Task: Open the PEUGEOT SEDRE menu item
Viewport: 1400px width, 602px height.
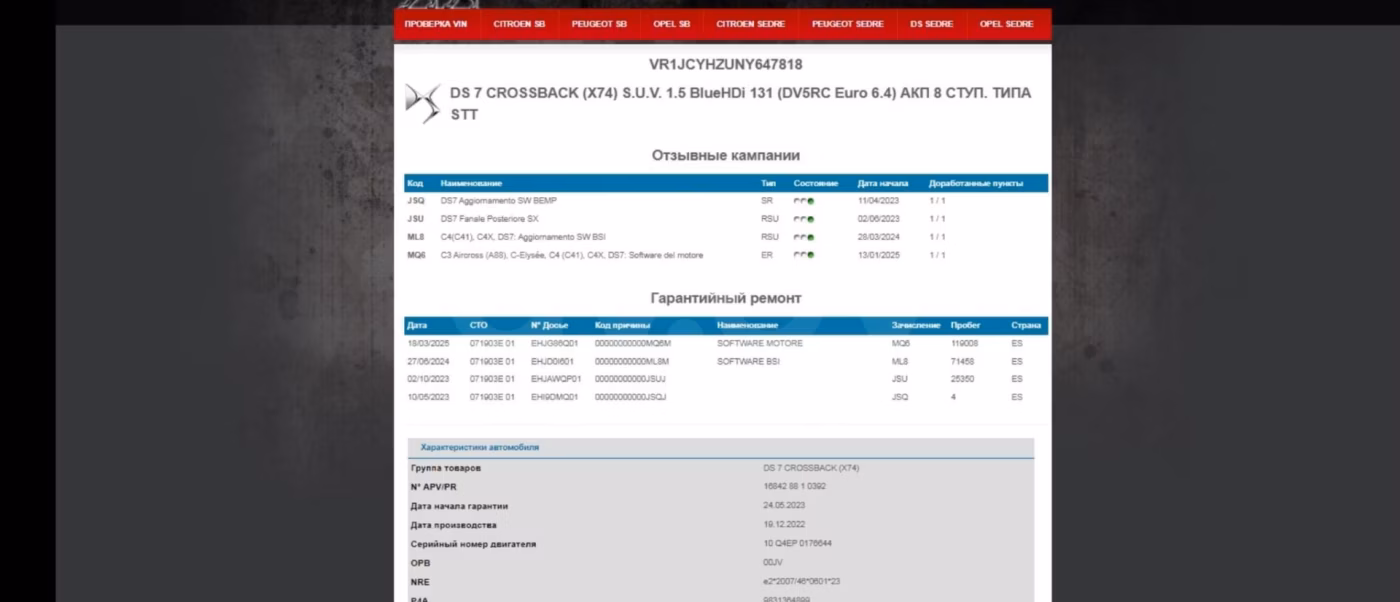Action: click(848, 24)
